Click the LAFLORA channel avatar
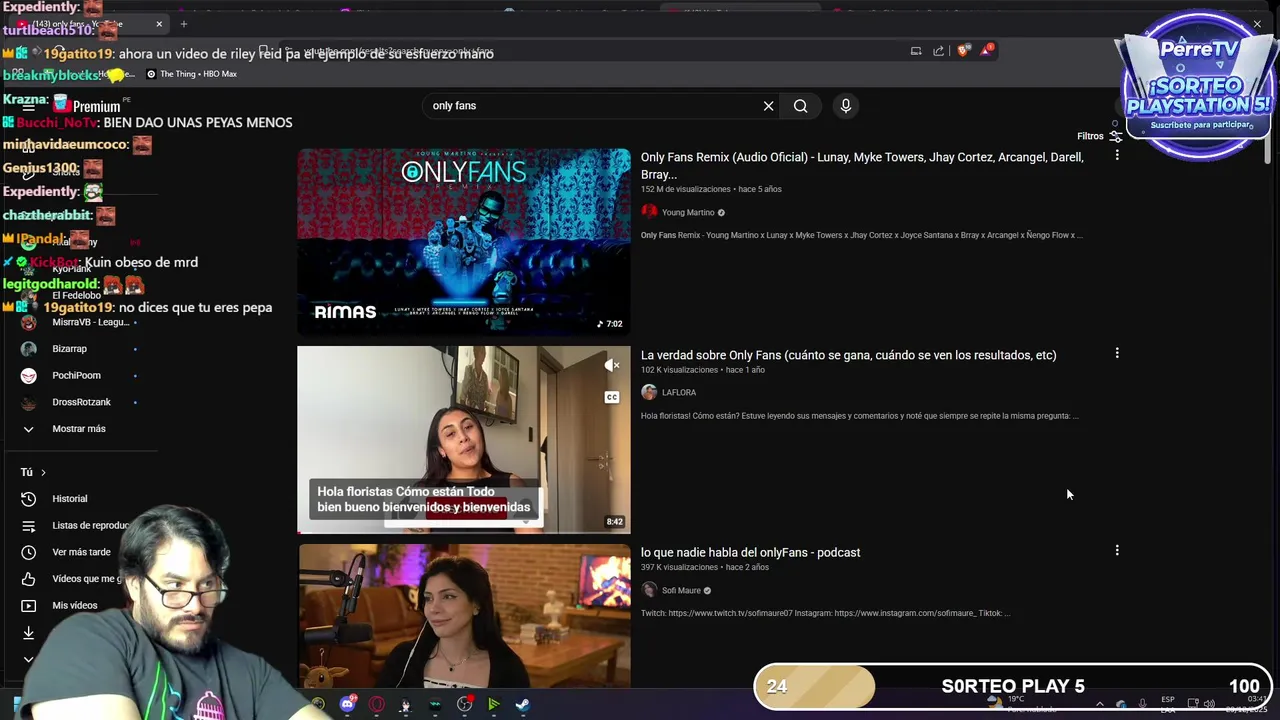 pos(649,392)
